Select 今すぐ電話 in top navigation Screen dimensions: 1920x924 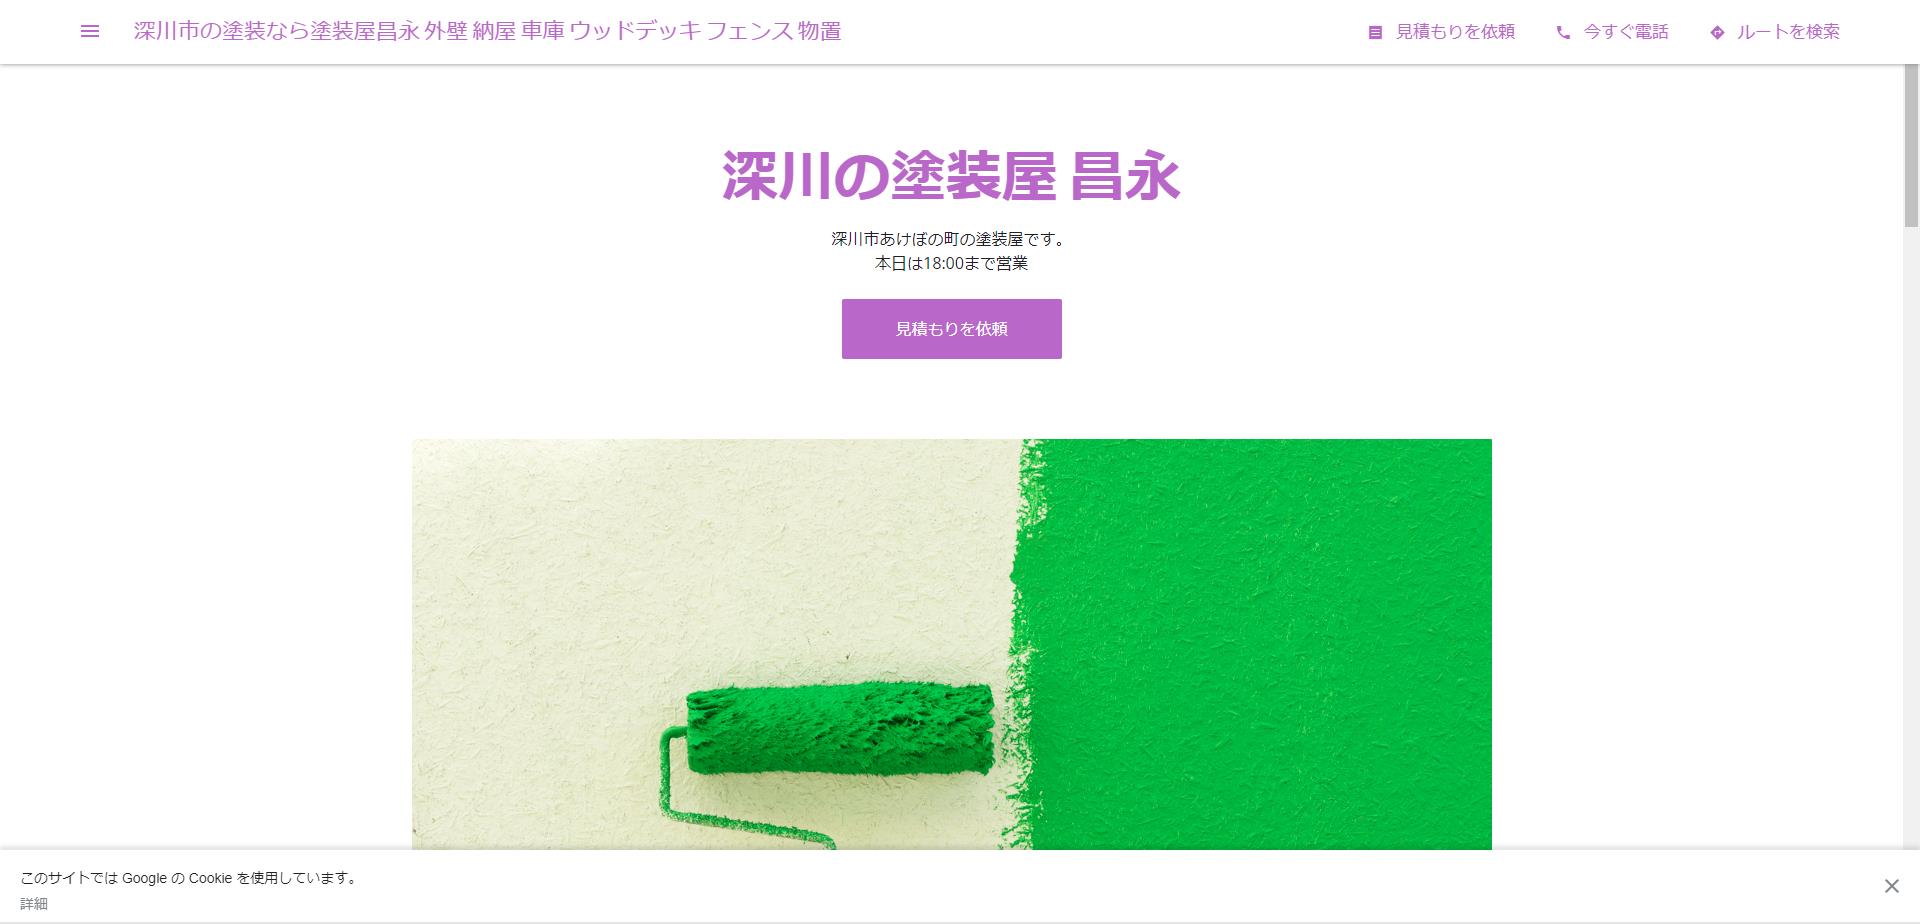point(1626,32)
